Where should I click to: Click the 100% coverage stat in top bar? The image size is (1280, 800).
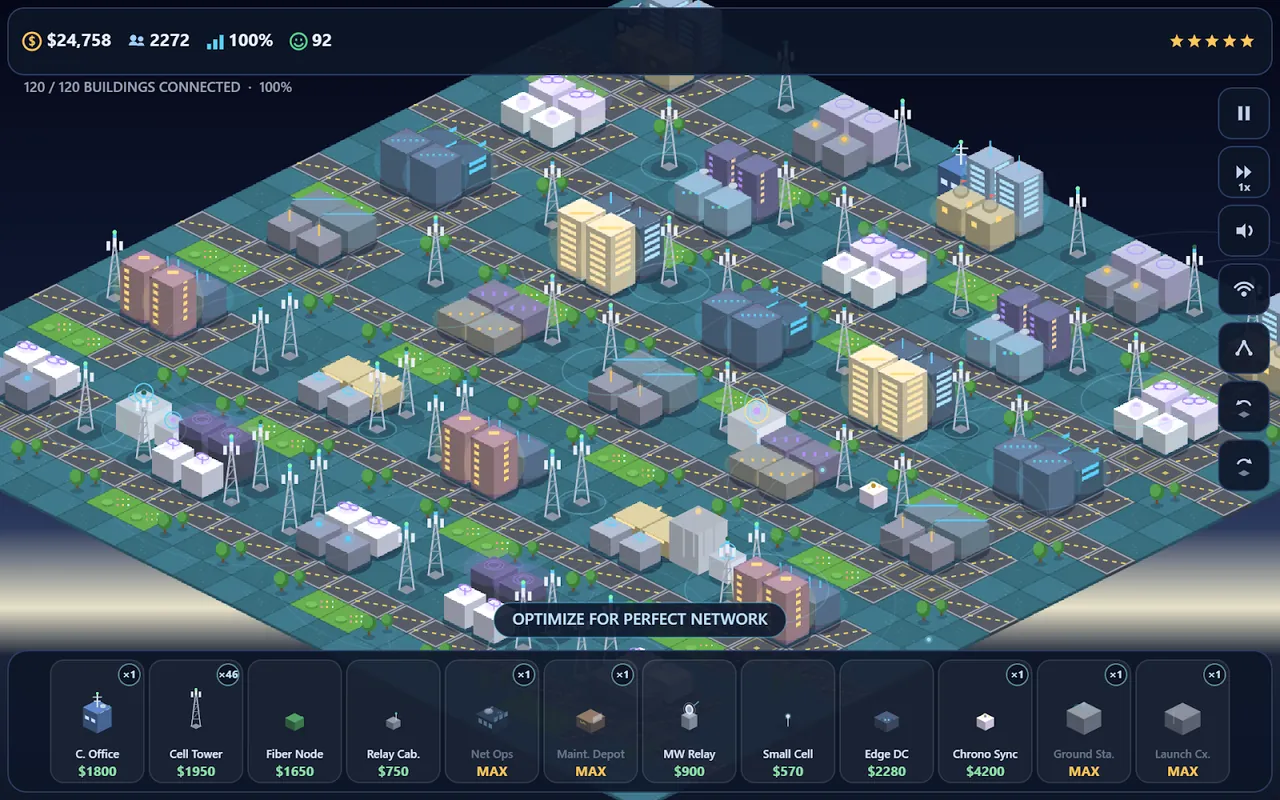coord(240,41)
